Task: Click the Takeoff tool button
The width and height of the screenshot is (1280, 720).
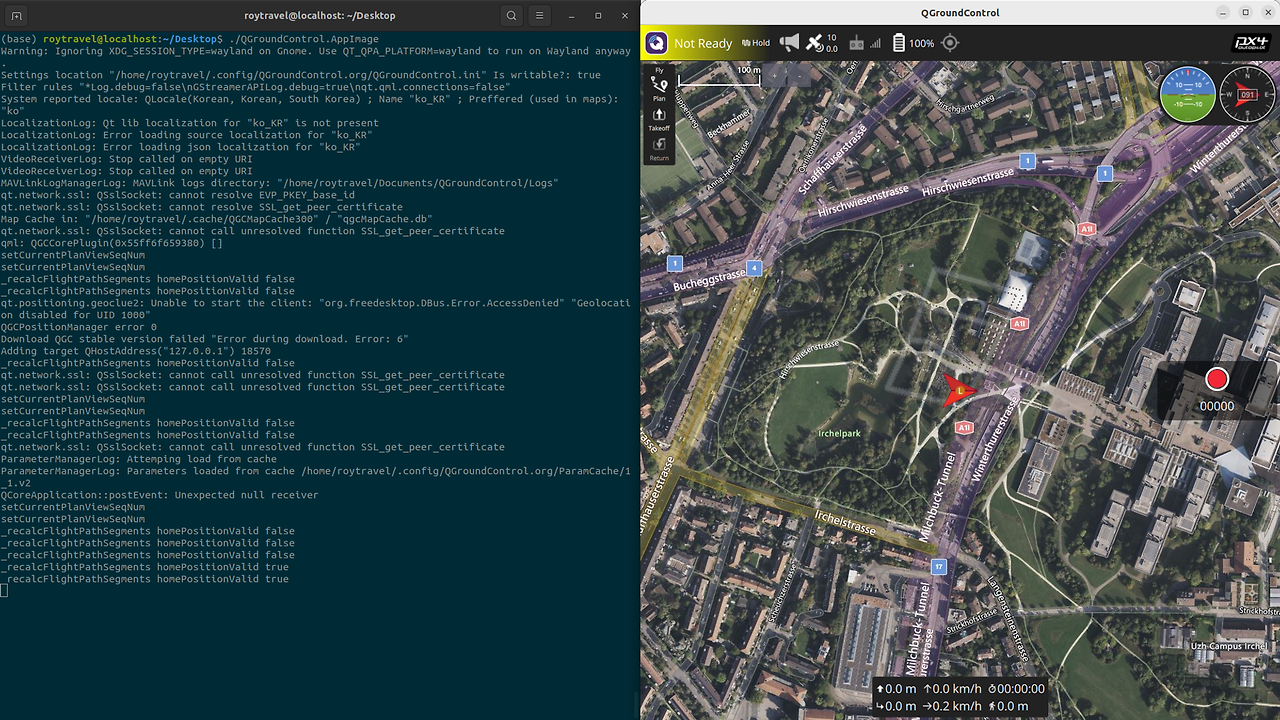Action: [659, 119]
